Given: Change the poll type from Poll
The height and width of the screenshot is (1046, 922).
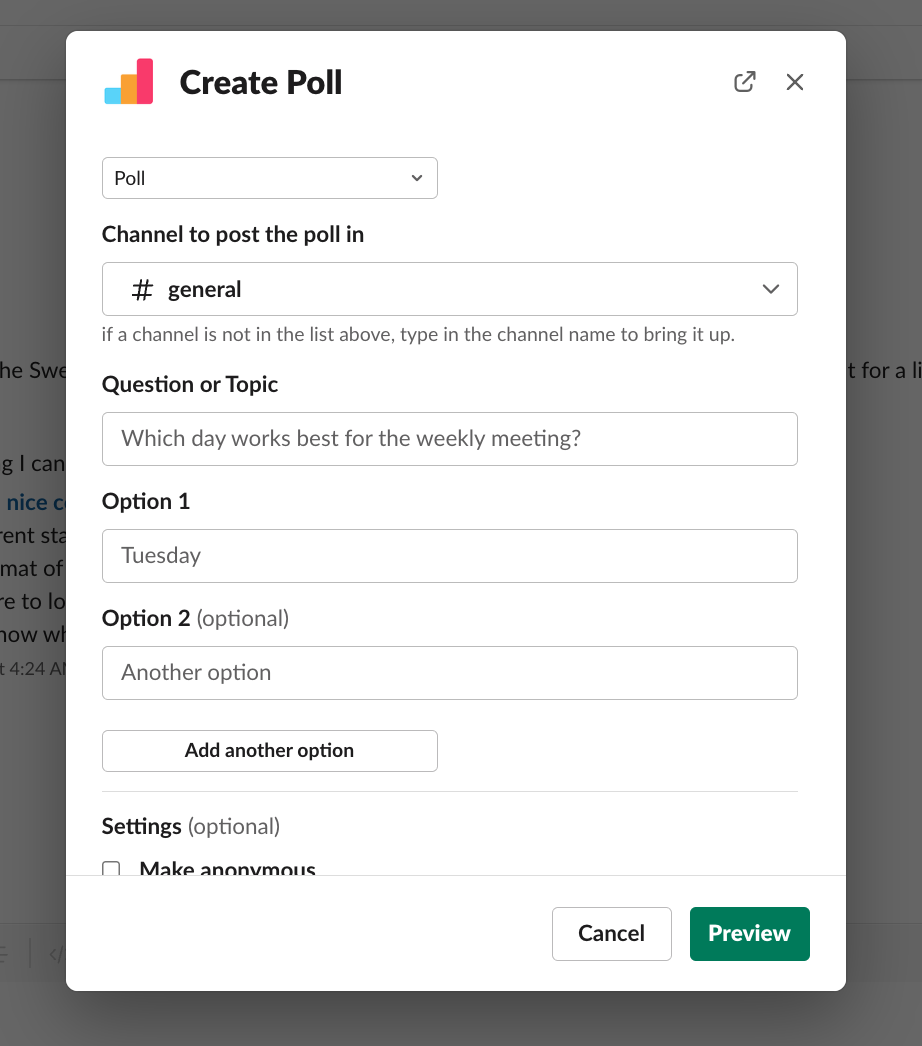Looking at the screenshot, I should click(x=269, y=178).
